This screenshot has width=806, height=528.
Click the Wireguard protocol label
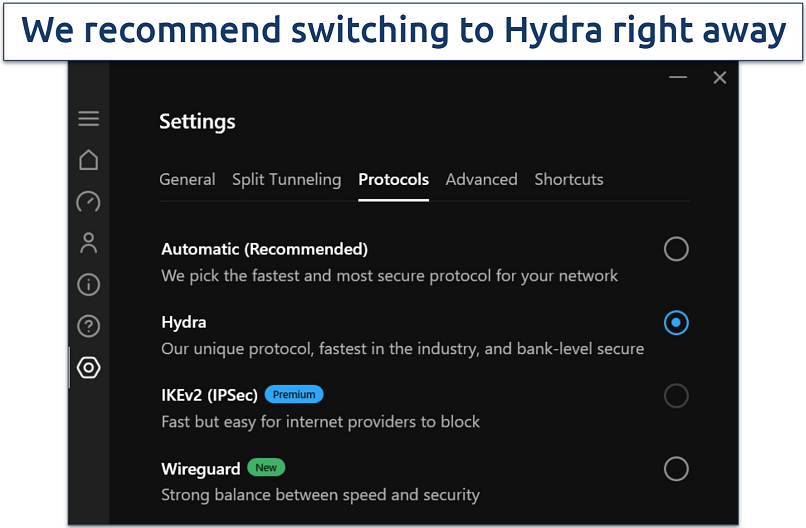tap(201, 469)
